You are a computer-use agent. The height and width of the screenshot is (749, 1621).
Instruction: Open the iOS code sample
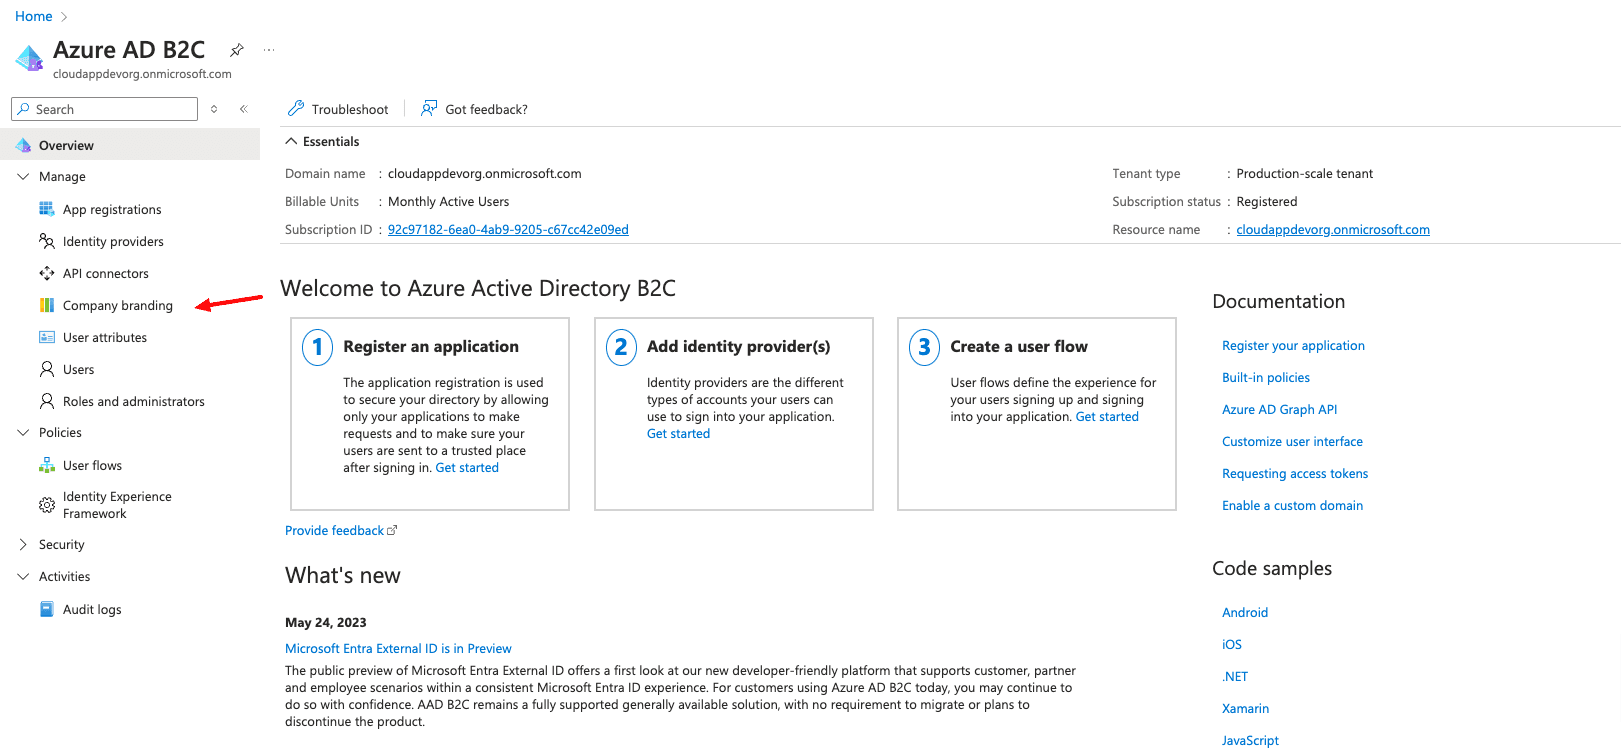click(1232, 644)
